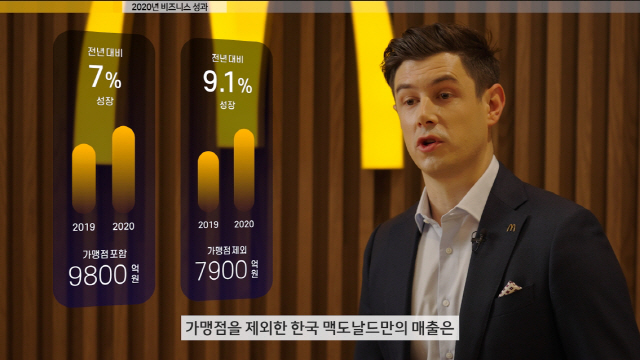
Task: Click the 2019 bar in the 7% chart
Action: point(84,178)
